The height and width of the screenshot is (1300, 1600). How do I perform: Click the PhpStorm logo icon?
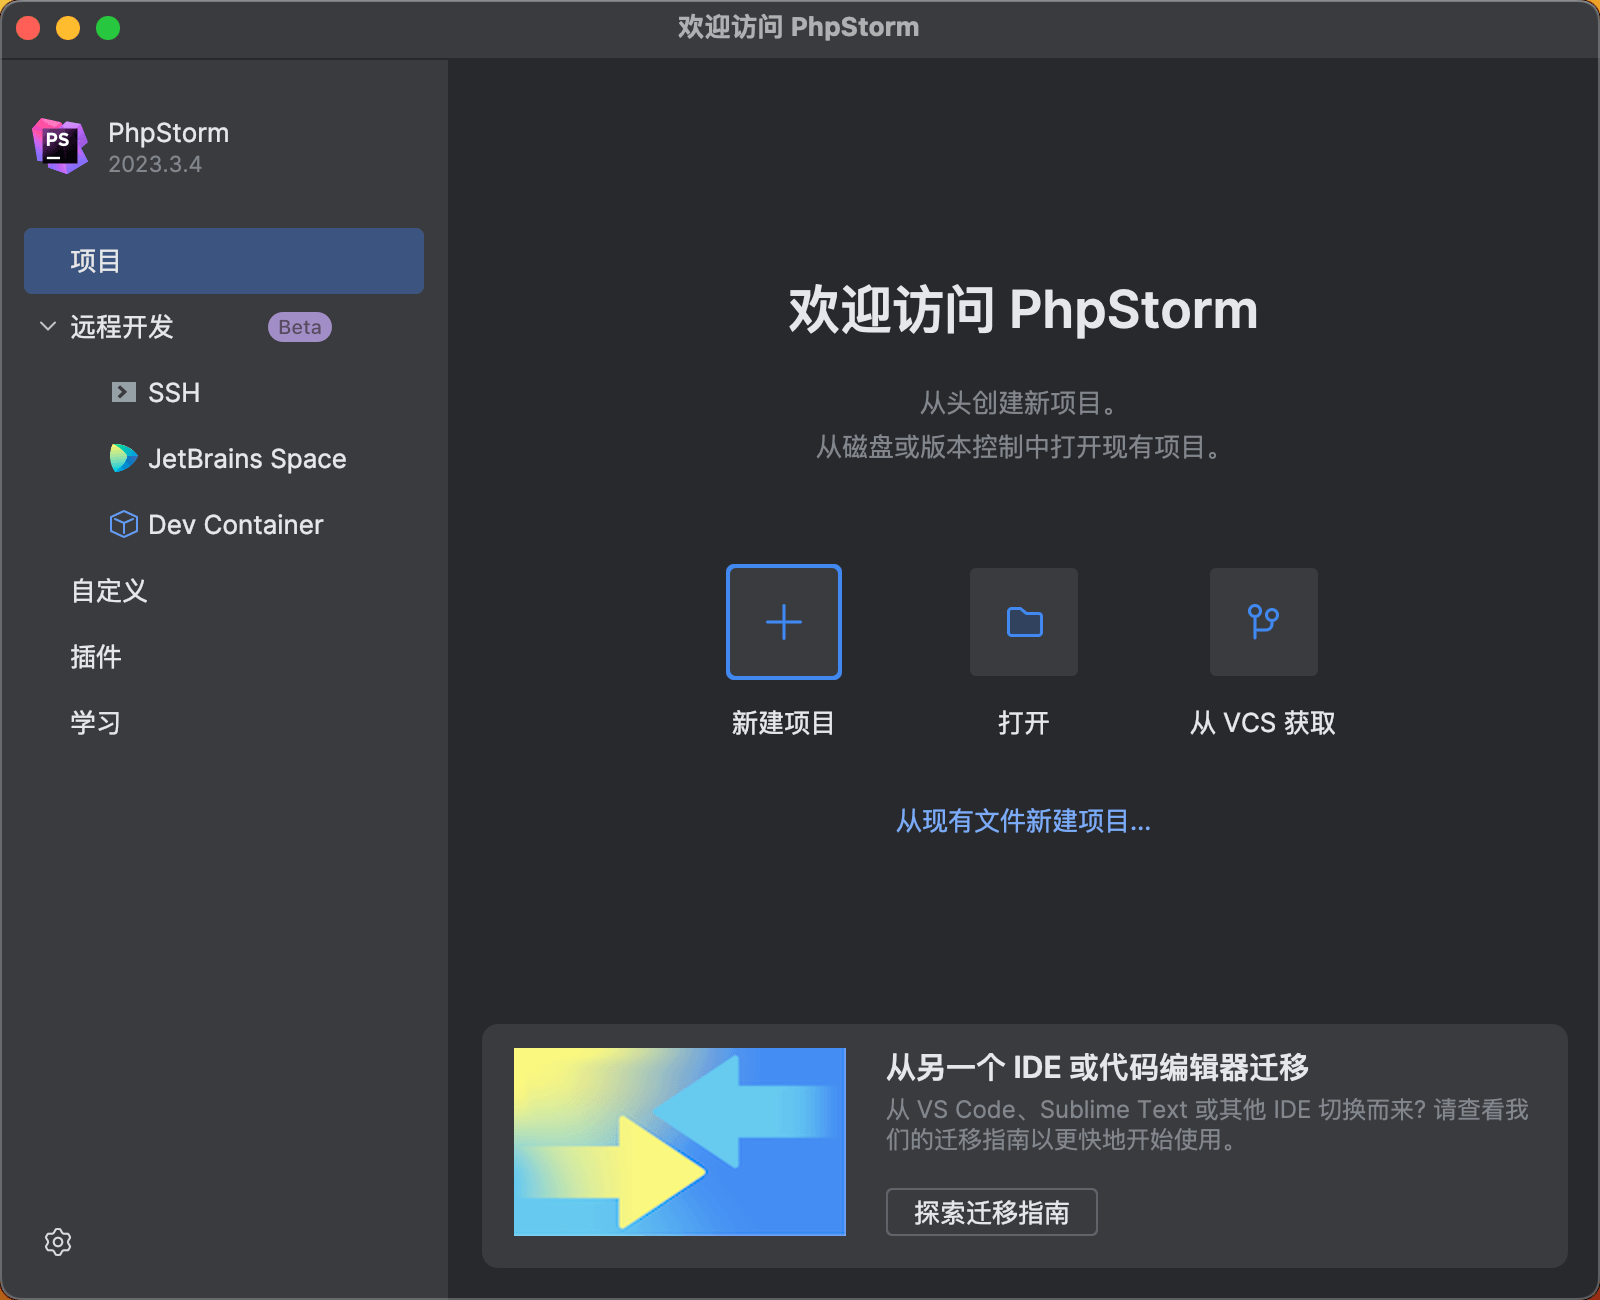(x=60, y=146)
